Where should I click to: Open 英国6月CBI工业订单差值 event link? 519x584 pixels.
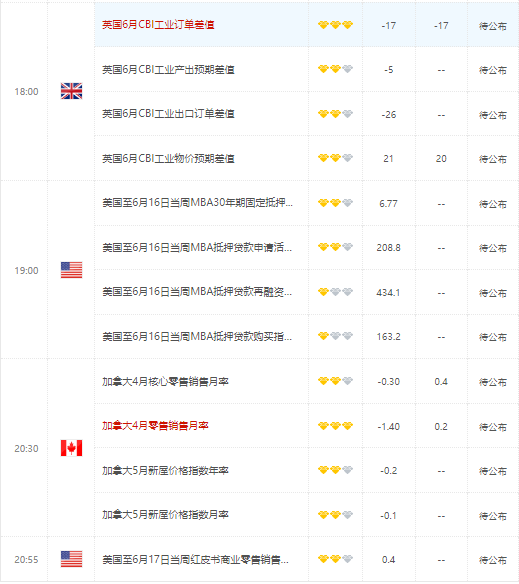(158, 25)
